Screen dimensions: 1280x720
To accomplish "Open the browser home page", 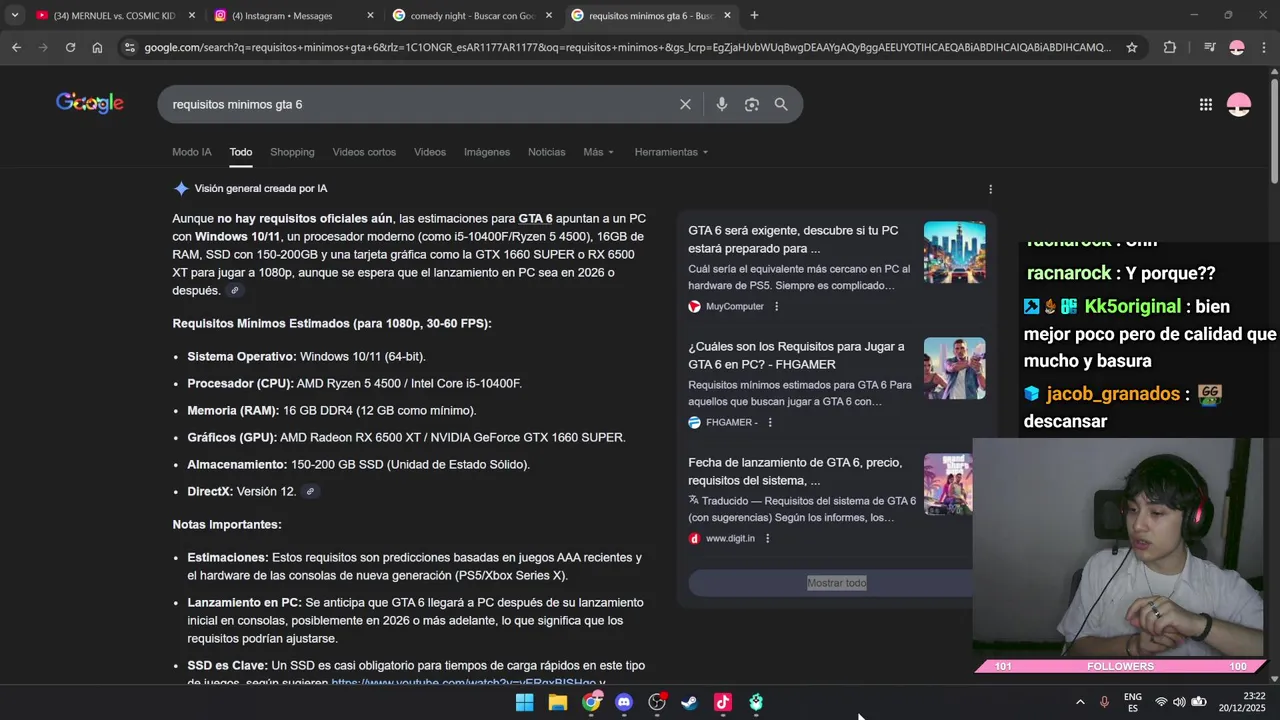I will click(97, 47).
